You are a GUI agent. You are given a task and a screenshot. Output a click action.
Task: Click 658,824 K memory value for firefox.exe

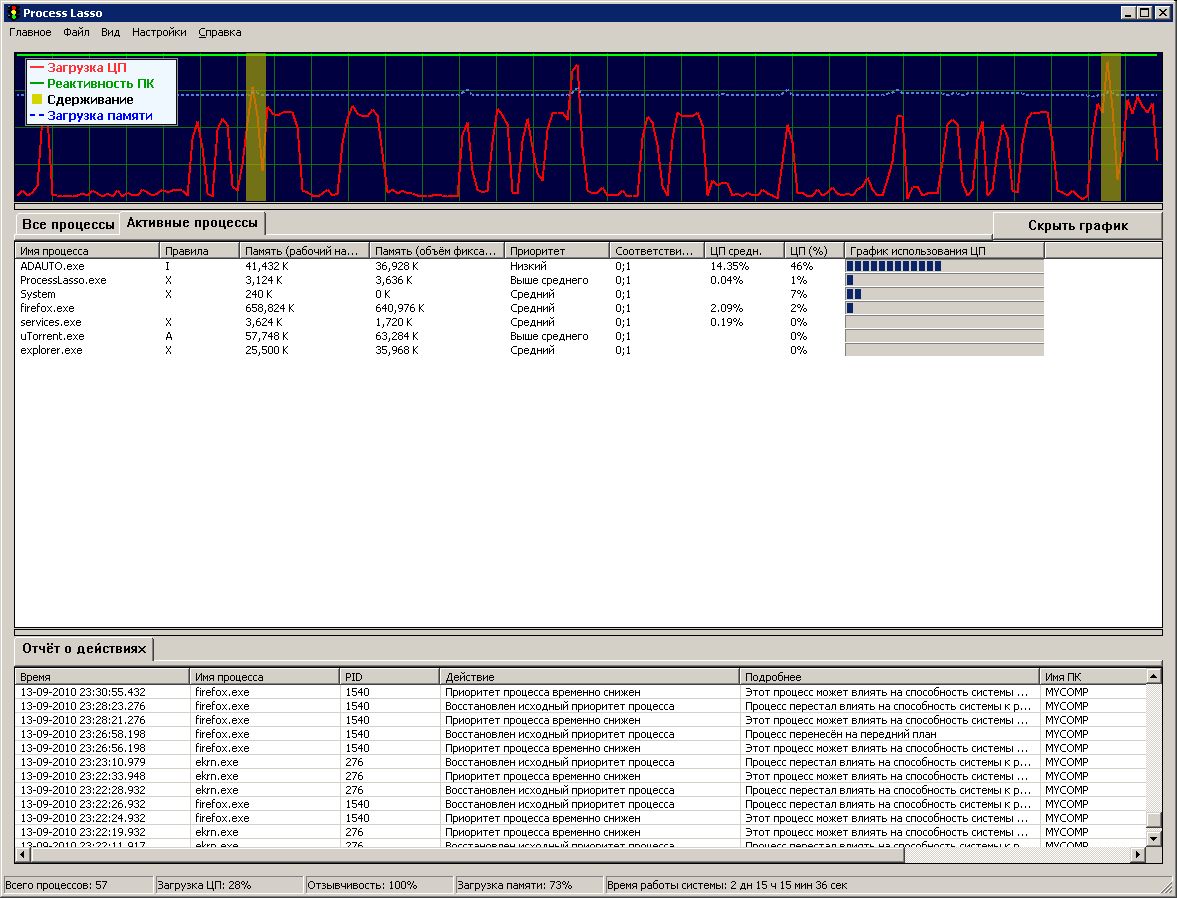click(269, 308)
